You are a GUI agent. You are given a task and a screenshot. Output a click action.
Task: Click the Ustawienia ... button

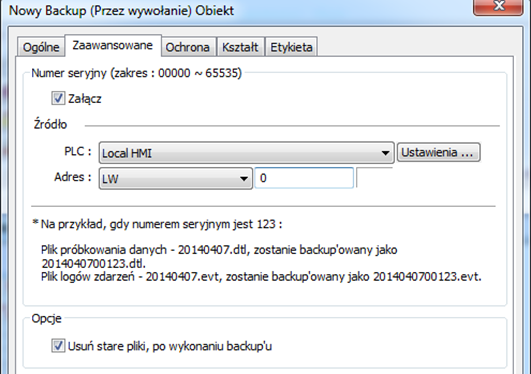(x=438, y=152)
